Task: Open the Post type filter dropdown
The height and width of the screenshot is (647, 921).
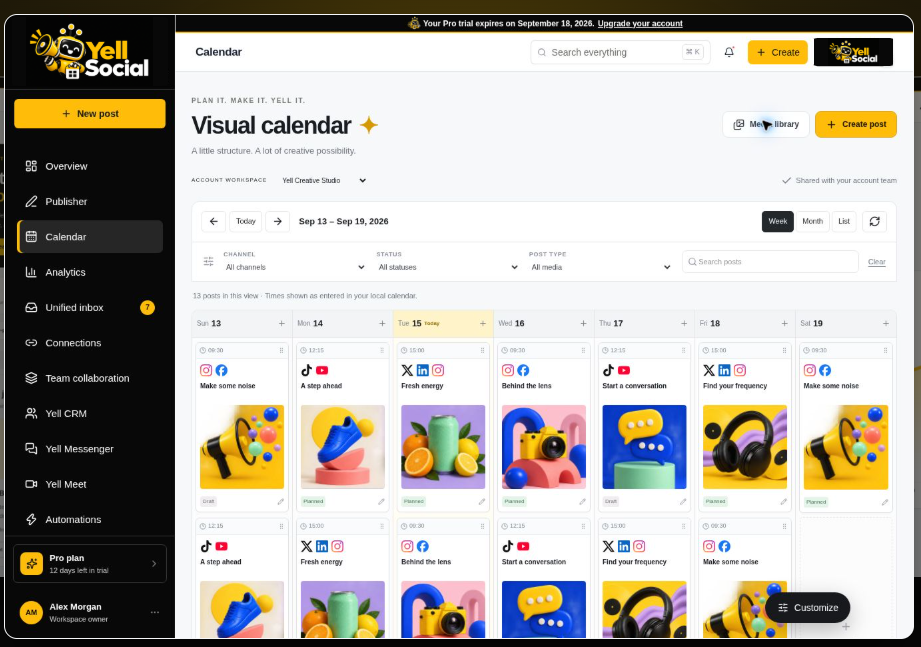Action: [x=600, y=267]
